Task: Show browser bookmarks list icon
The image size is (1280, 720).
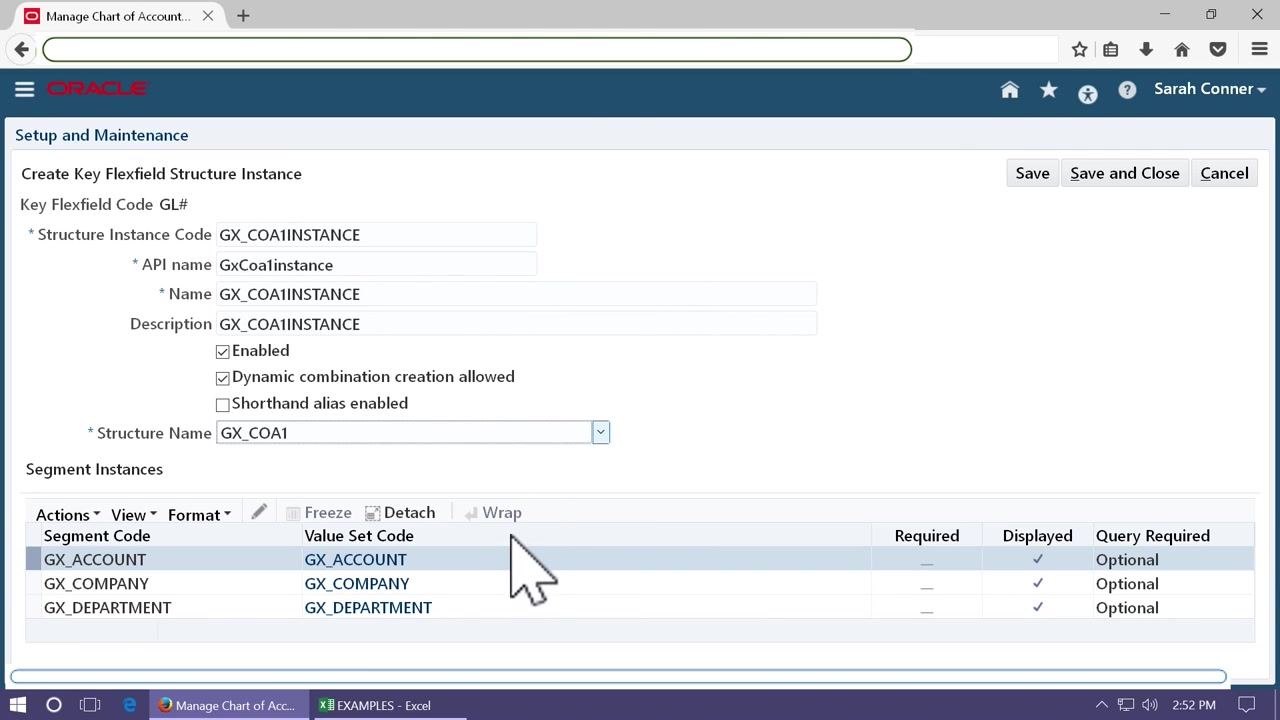Action: pyautogui.click(x=1111, y=49)
